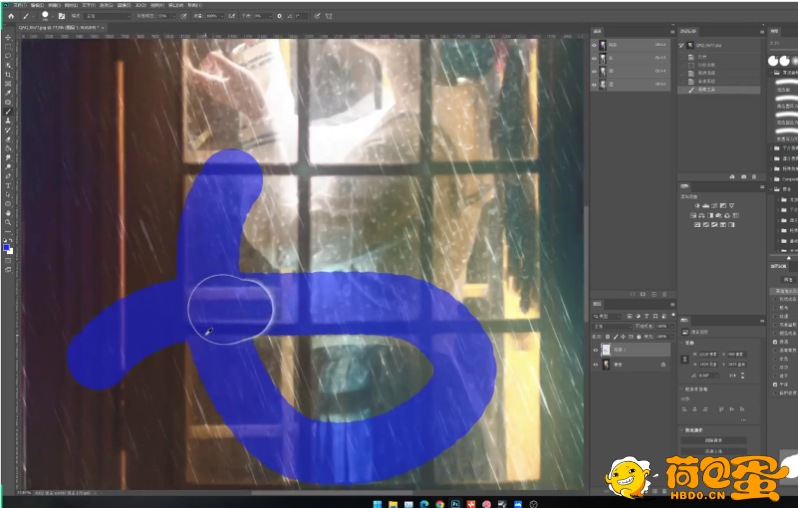Image resolution: width=798 pixels, height=508 pixels.
Task: Click the 选择主体 (Select Subject) quick action button
Action: 714,451
